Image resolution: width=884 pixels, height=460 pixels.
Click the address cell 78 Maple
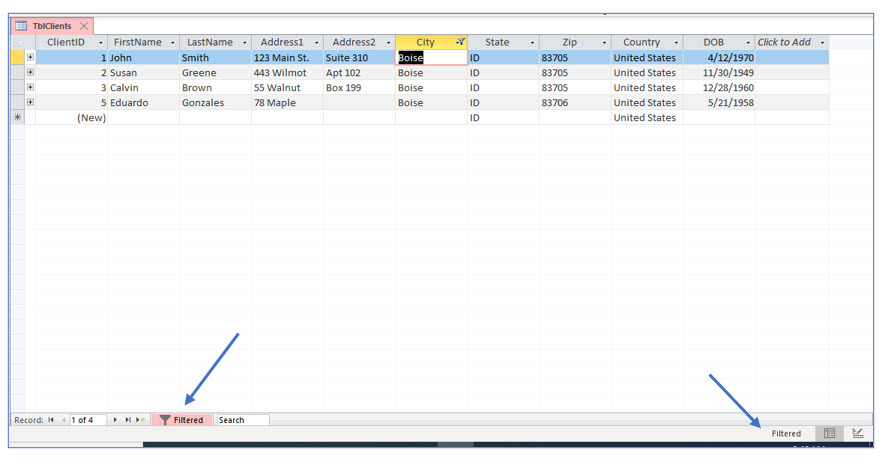click(x=287, y=103)
